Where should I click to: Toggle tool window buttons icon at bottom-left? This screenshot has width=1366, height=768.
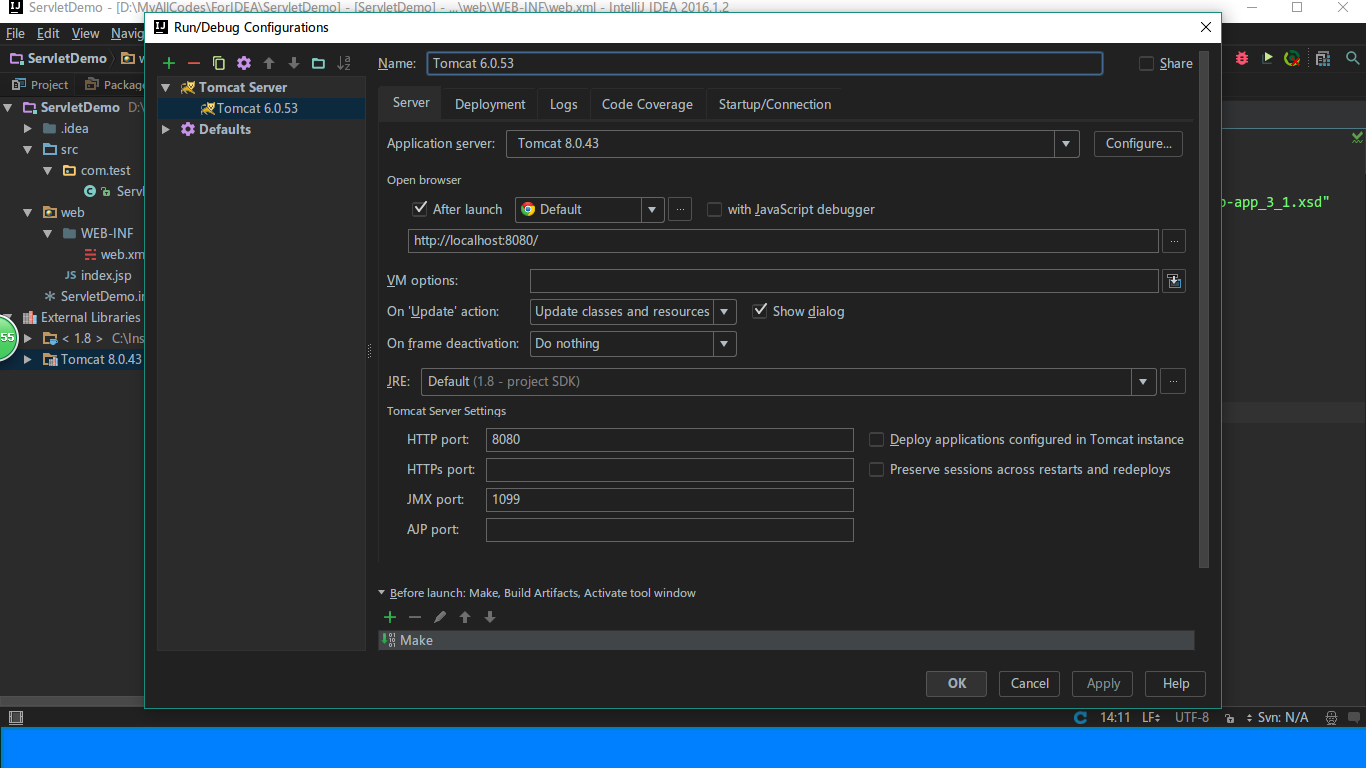coord(15,717)
